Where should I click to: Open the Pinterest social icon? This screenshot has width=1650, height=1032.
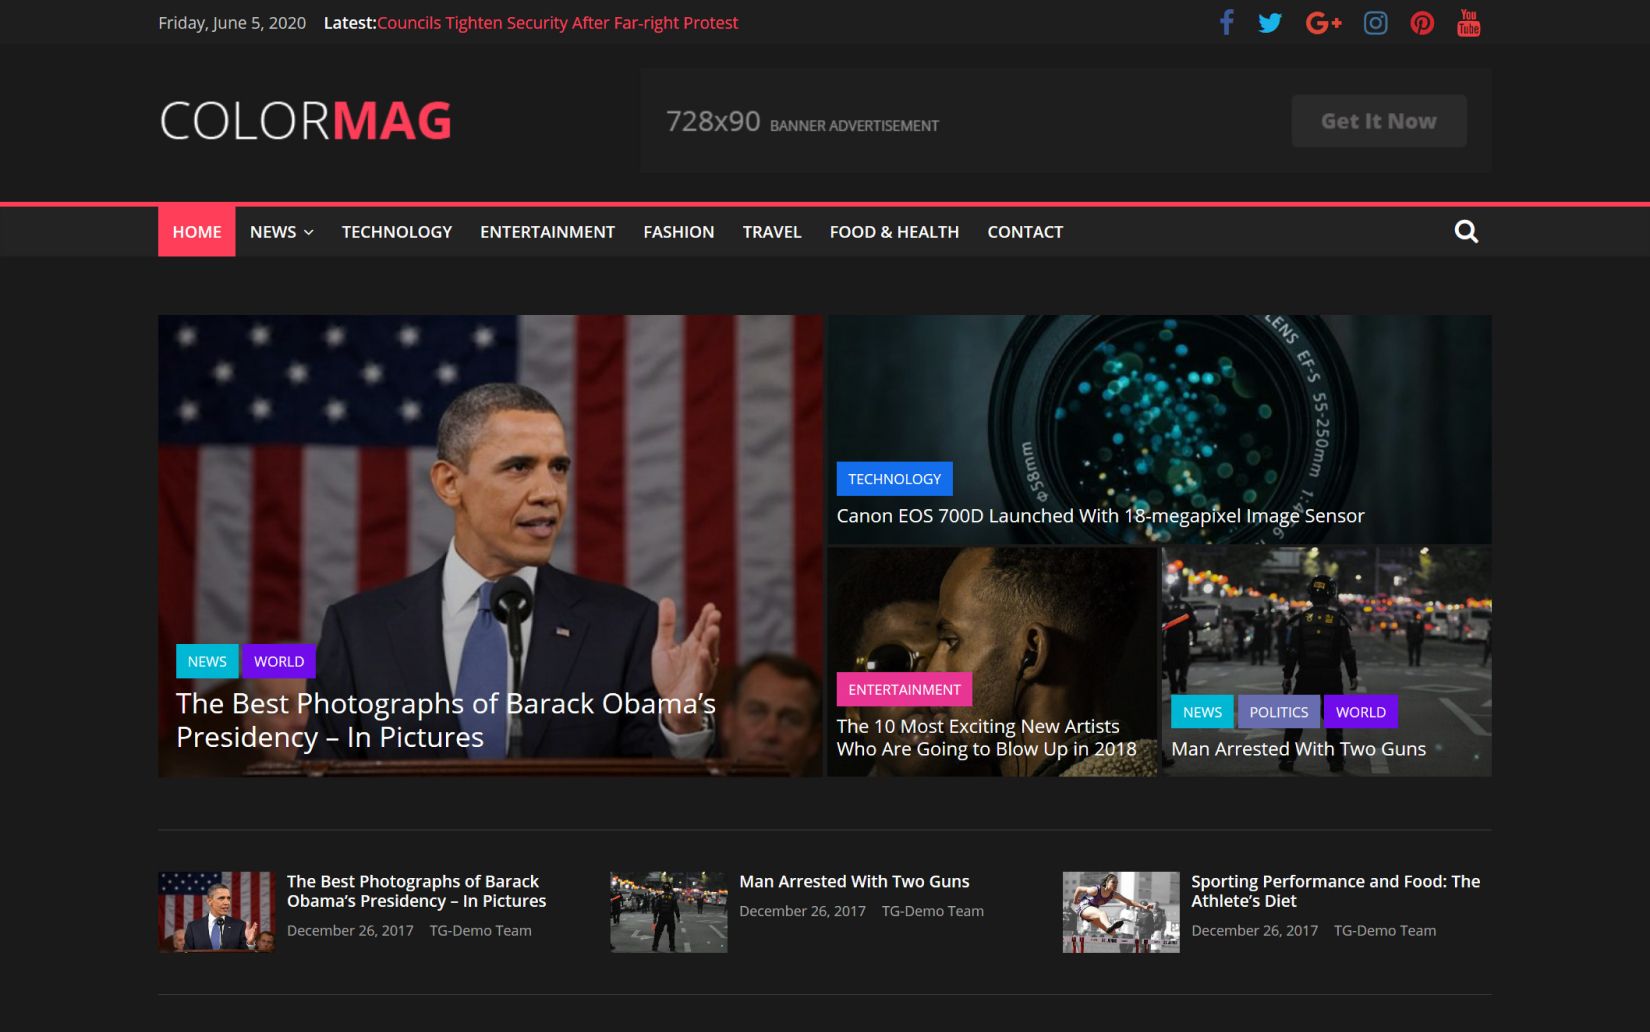click(x=1421, y=22)
